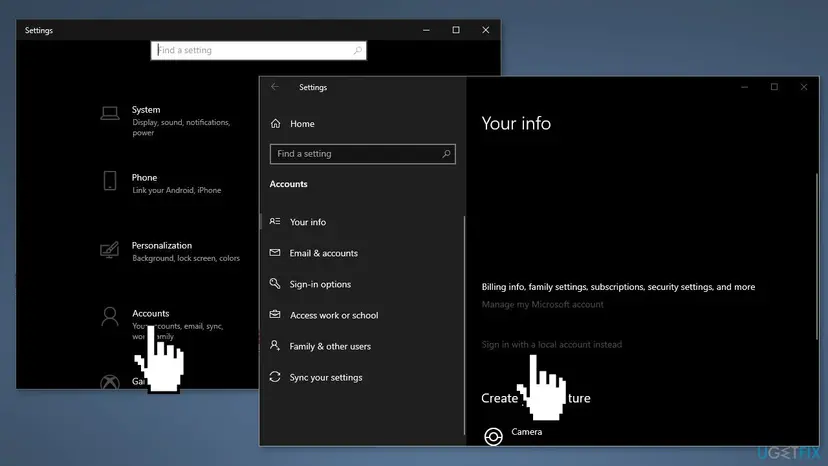Maximize the back Settings window
This screenshot has width=828, height=466.
click(x=456, y=30)
